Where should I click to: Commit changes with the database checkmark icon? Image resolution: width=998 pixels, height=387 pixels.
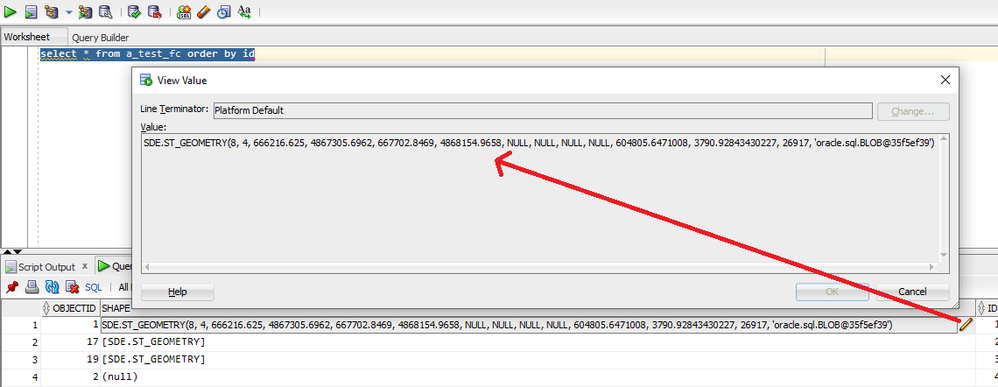pyautogui.click(x=134, y=11)
